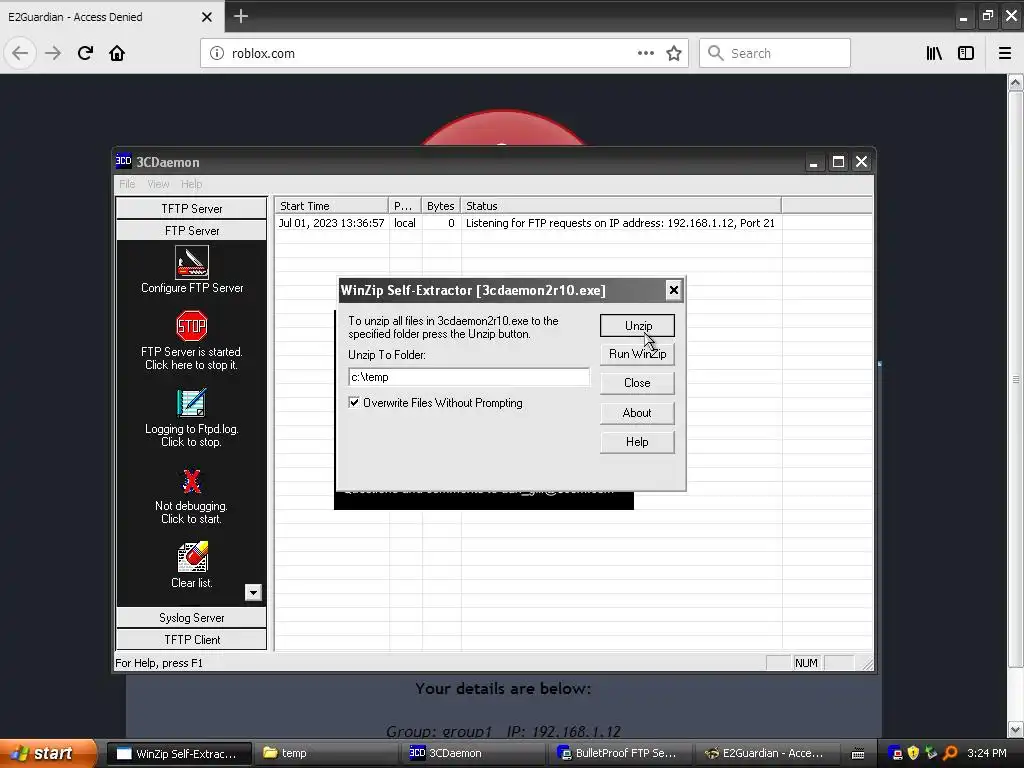Switch to the TFTP Client section
Image resolution: width=1024 pixels, height=768 pixels.
[x=191, y=639]
